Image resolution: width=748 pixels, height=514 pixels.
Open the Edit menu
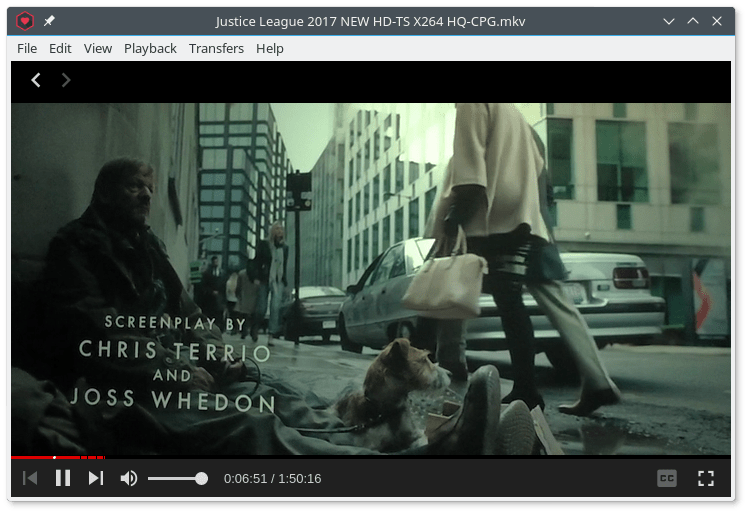click(x=60, y=49)
